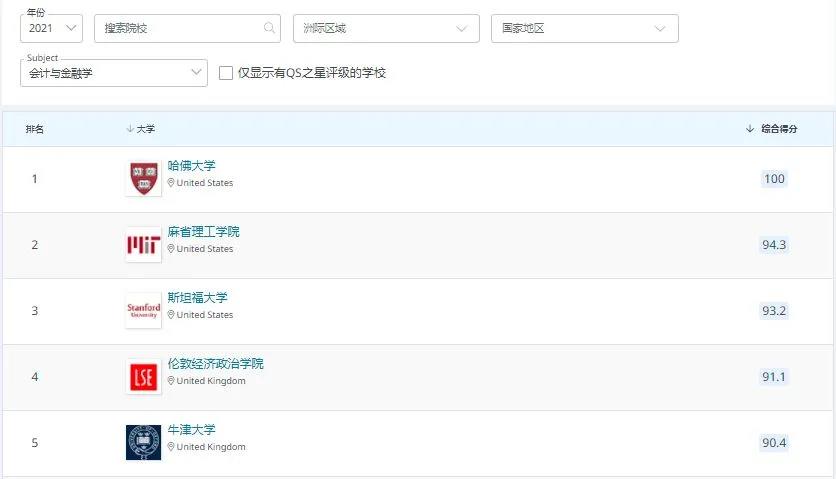Viewport: 836px width, 479px height.
Task: Click the Harvard shield logo
Action: (143, 178)
